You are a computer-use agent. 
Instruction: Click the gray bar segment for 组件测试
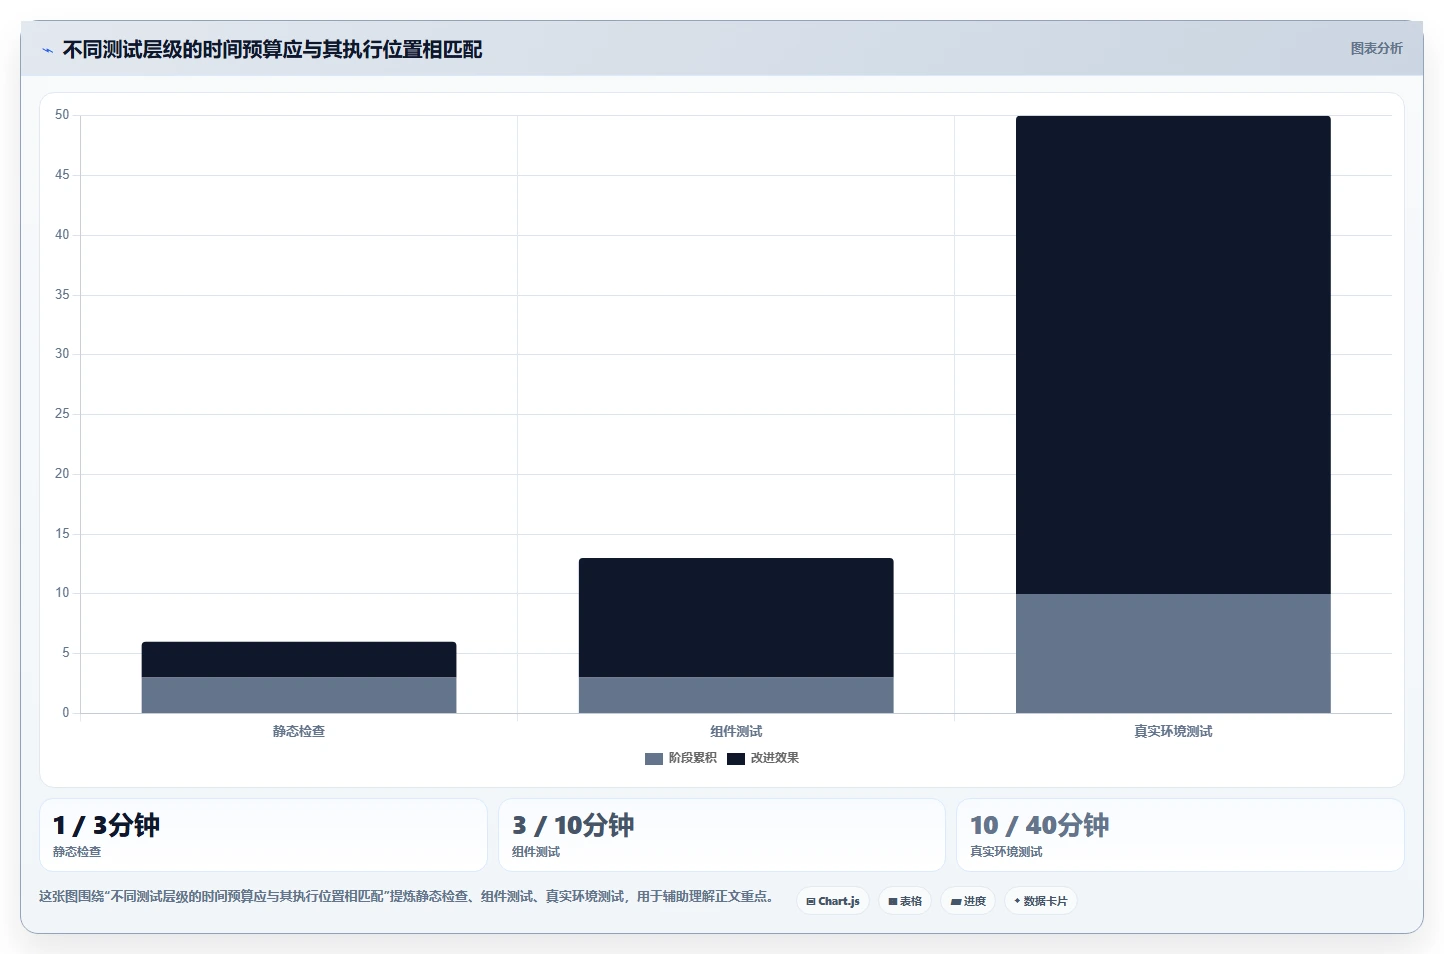tap(736, 695)
